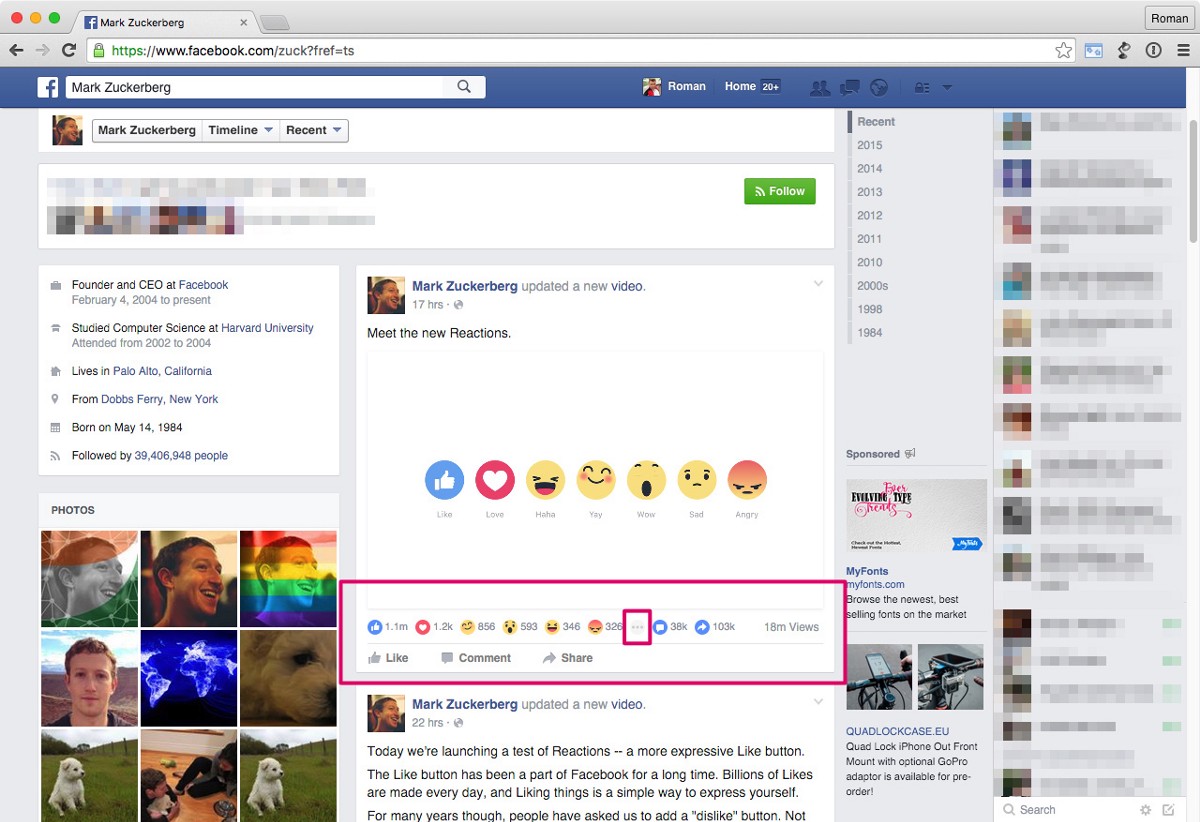1200x822 pixels.
Task: Click Like under the Reactions post
Action: (388, 658)
